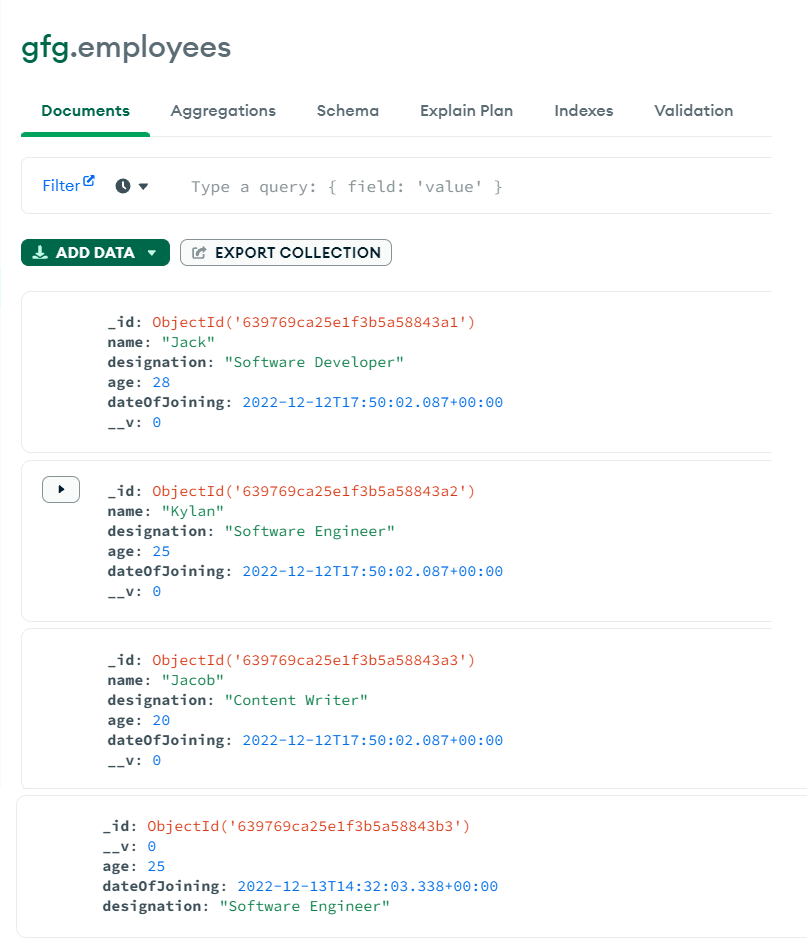808x938 pixels.
Task: Go to the Explain Plan tab
Action: [466, 111]
